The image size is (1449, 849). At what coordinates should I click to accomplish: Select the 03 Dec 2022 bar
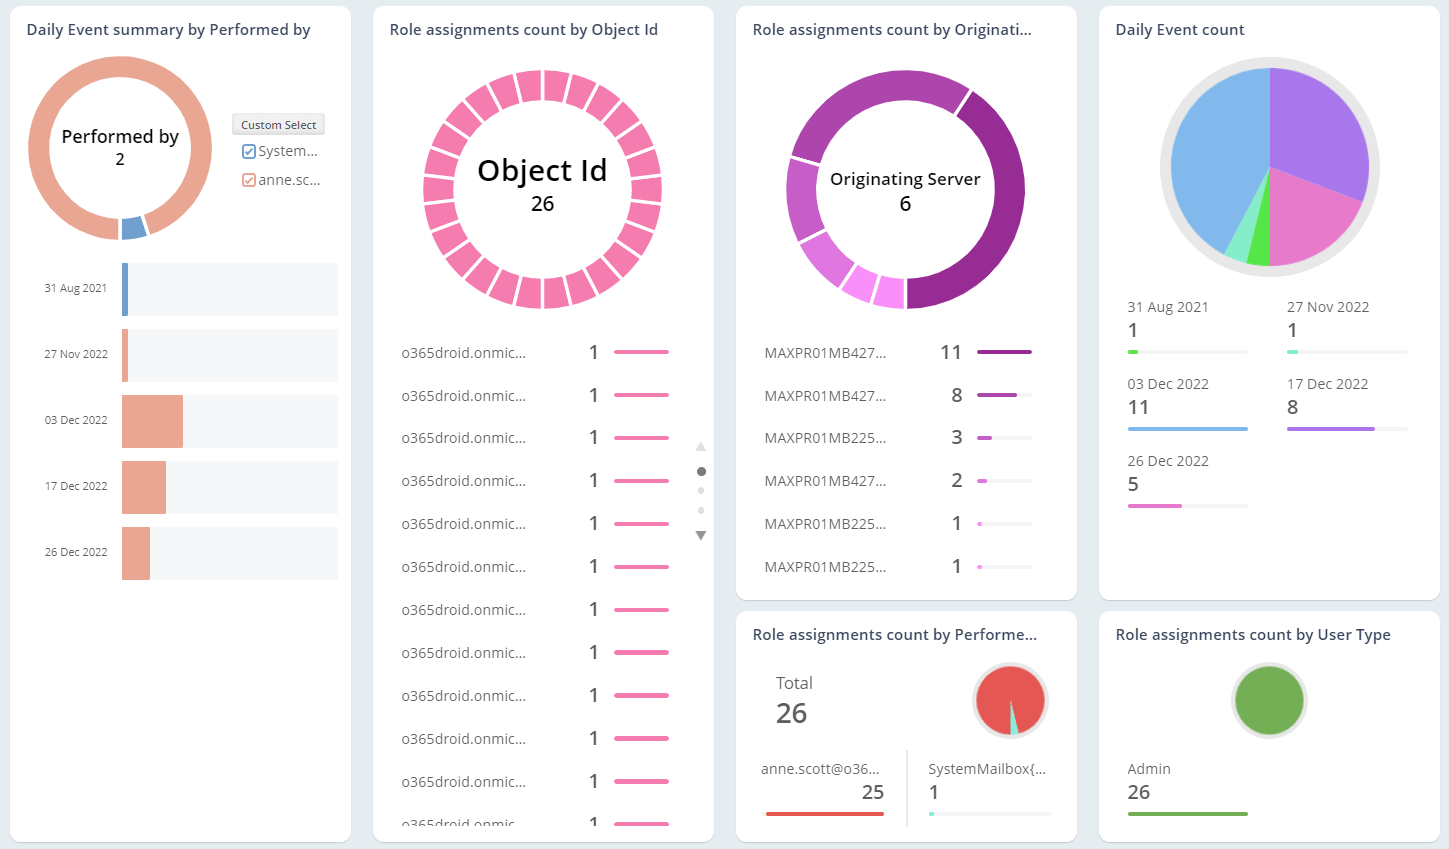153,421
